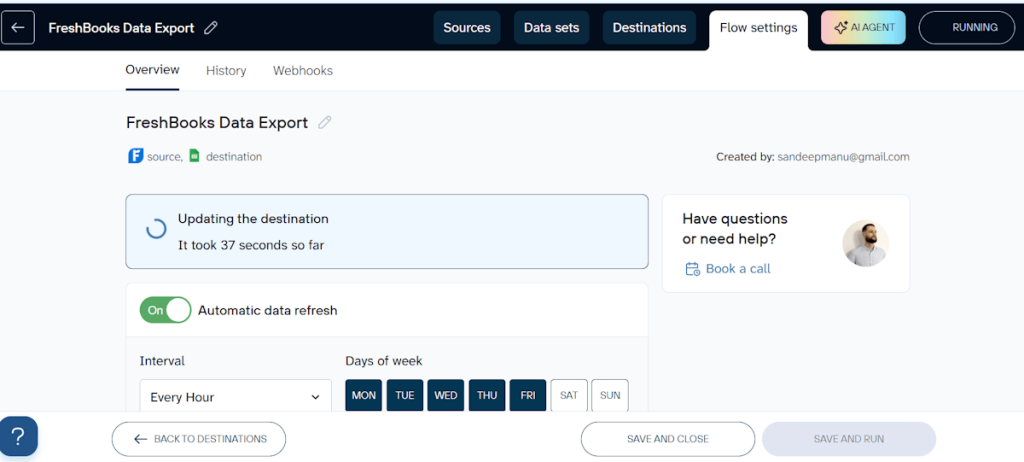Deselect MON in Days of week
Viewport: 1024px width, 462px height.
[x=364, y=395]
